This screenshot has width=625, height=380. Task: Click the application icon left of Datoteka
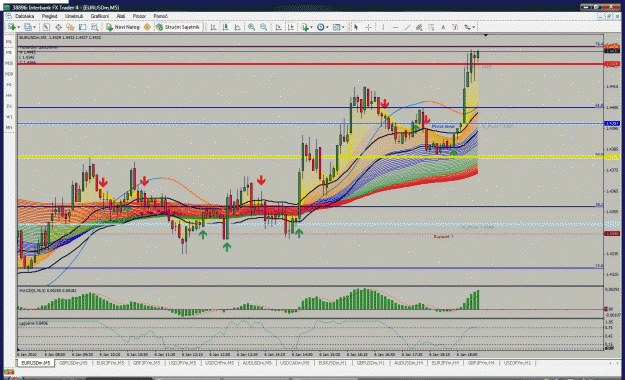pos(8,16)
